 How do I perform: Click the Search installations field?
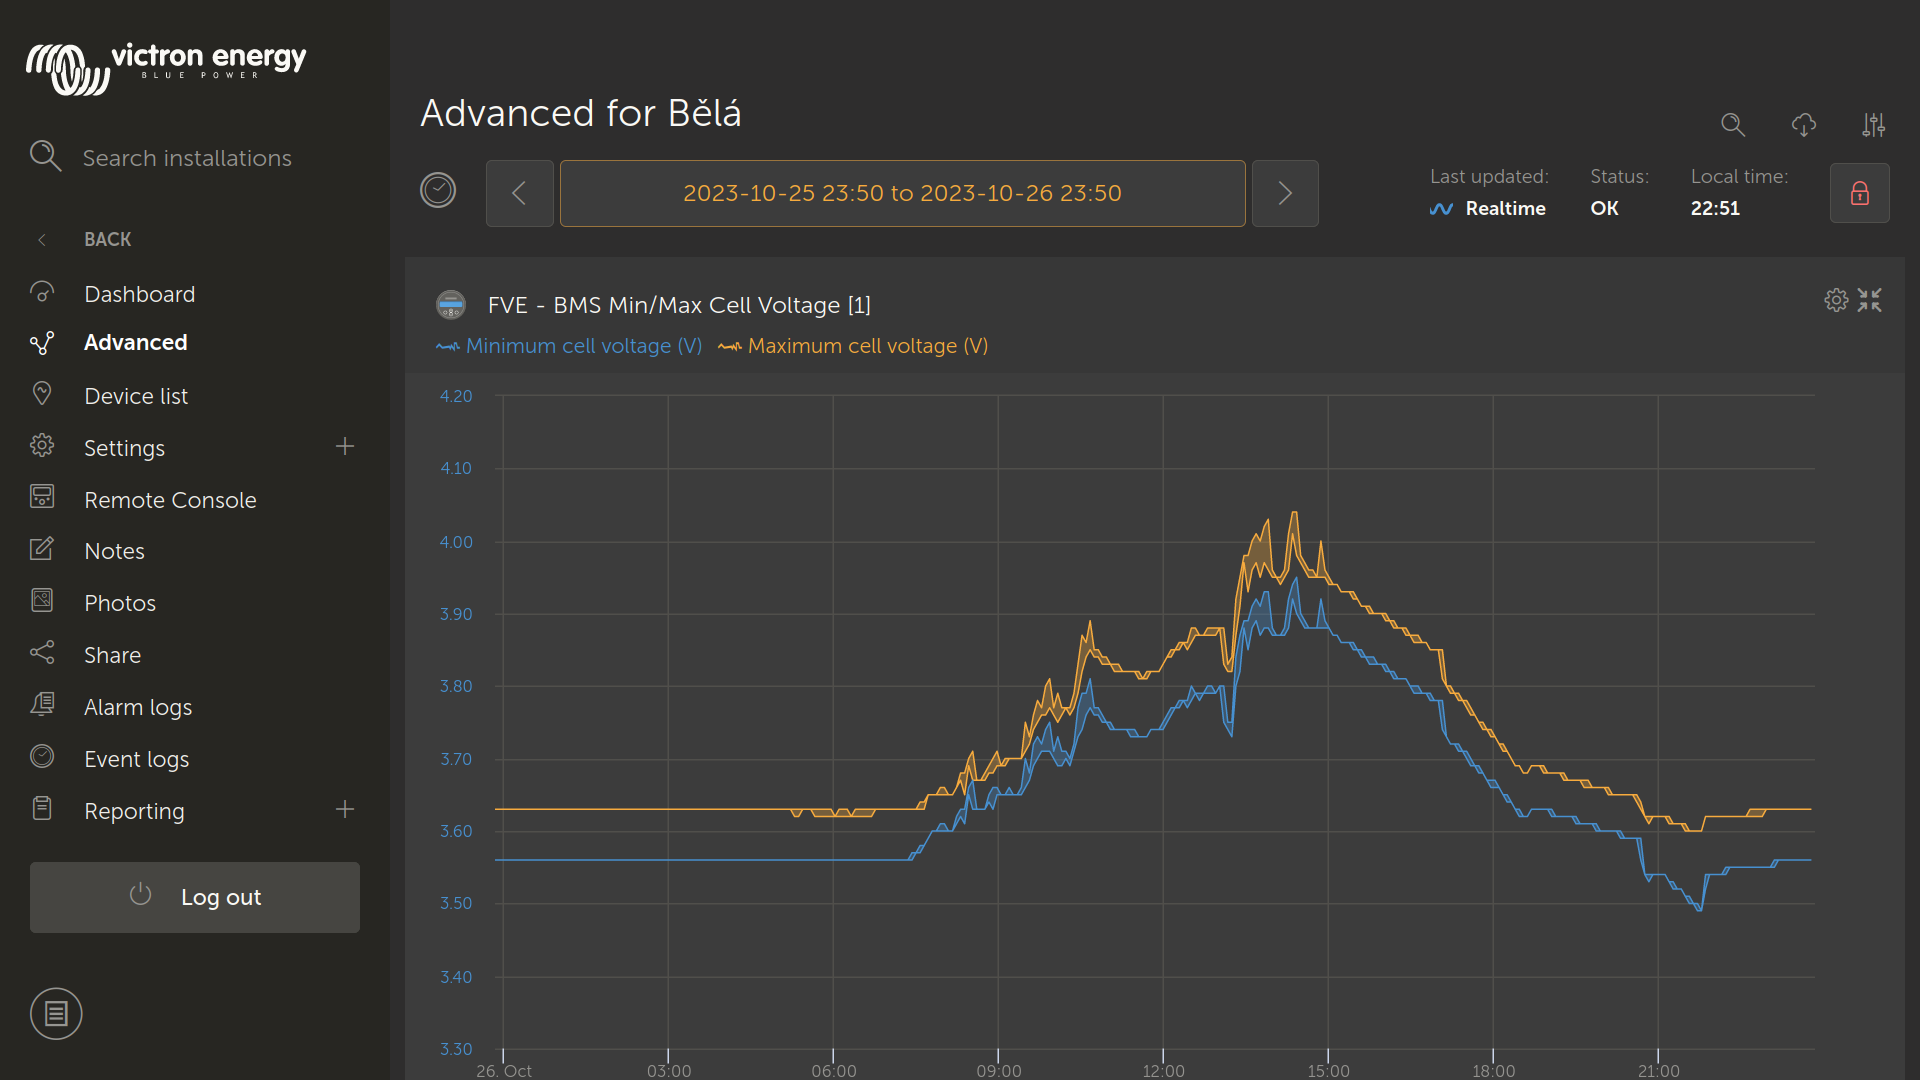click(x=187, y=158)
